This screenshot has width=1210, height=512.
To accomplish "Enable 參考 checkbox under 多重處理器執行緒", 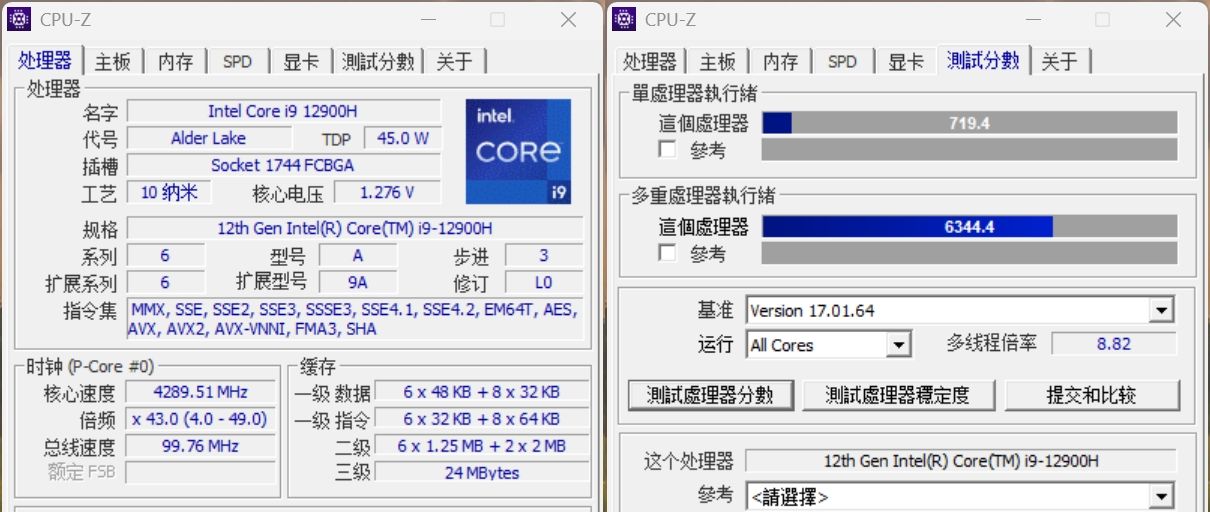I will tap(667, 253).
